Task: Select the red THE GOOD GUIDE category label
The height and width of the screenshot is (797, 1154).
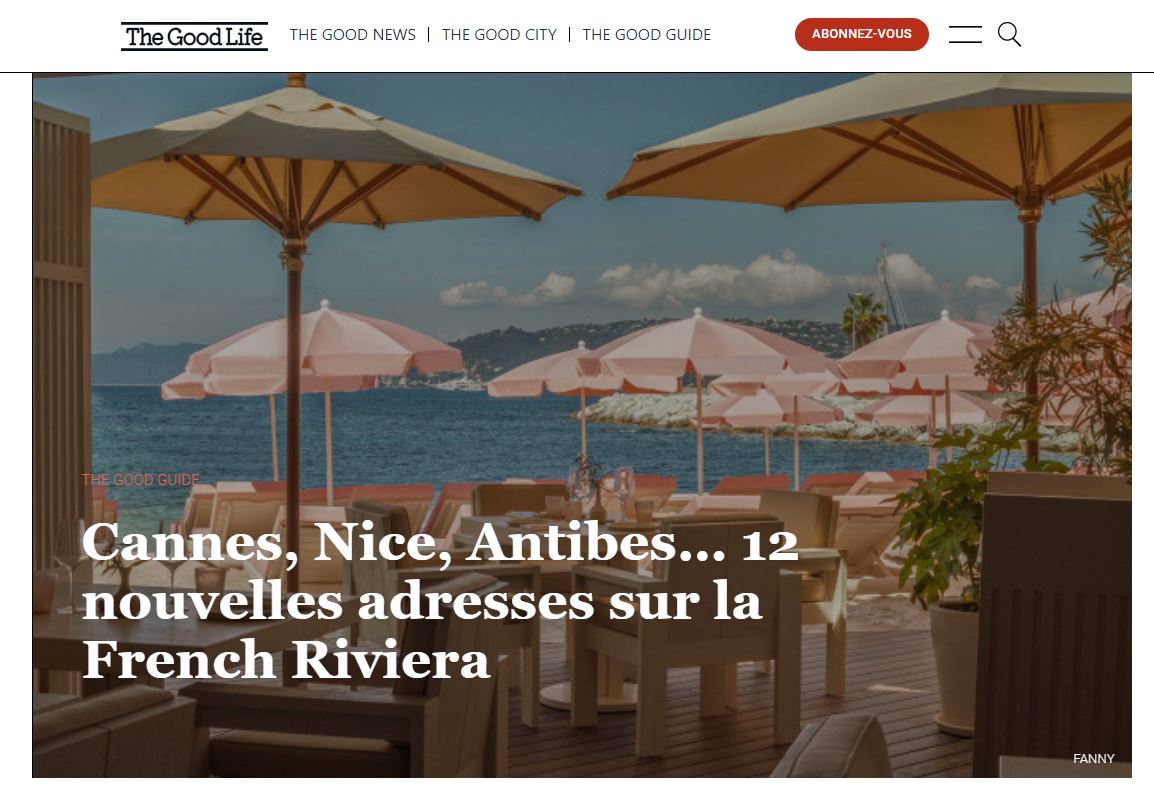Action: tap(140, 480)
